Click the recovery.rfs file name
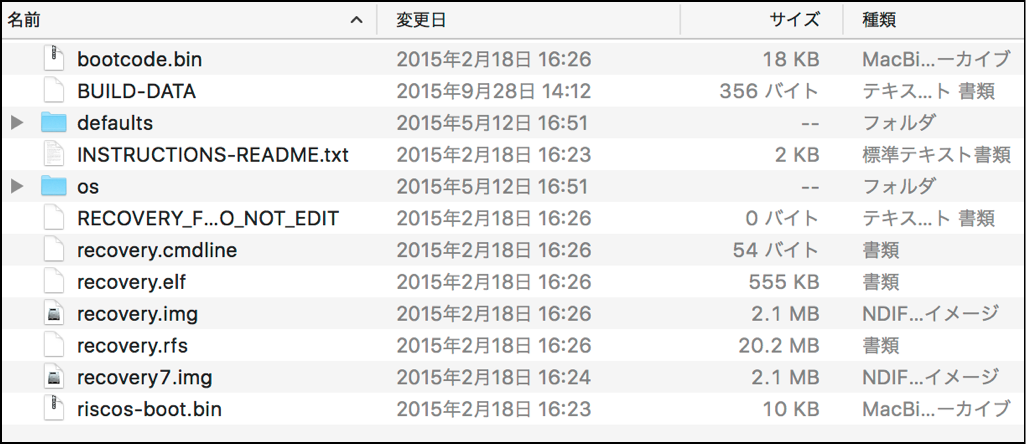 [x=132, y=346]
